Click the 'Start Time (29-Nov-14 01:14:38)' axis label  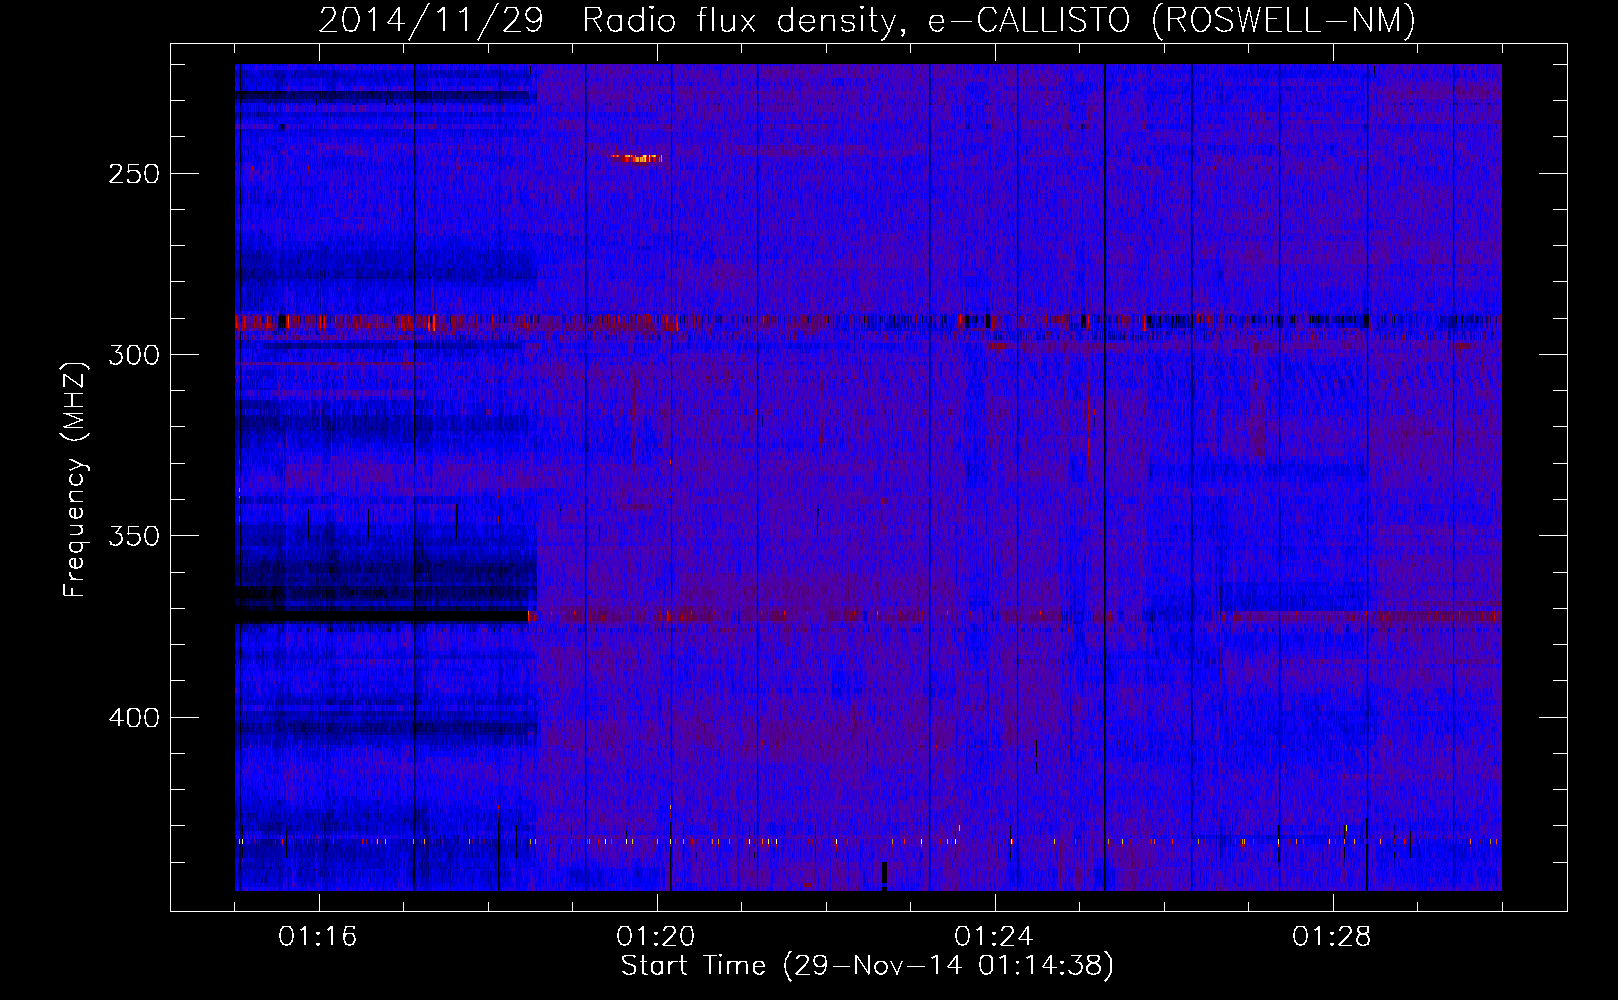(867, 966)
